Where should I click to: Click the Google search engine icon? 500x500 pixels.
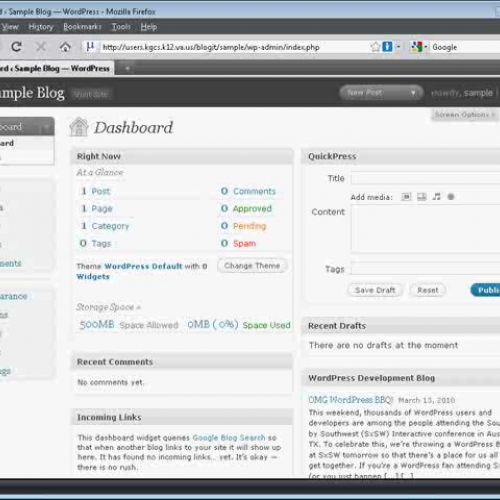tap(416, 47)
